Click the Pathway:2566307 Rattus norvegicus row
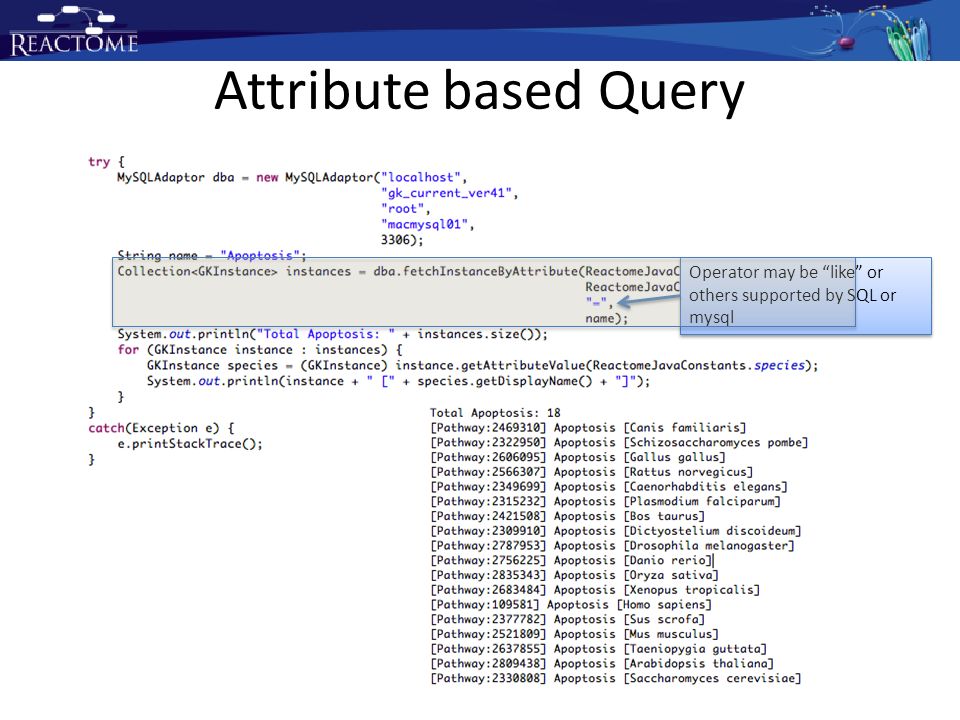 [x=591, y=472]
